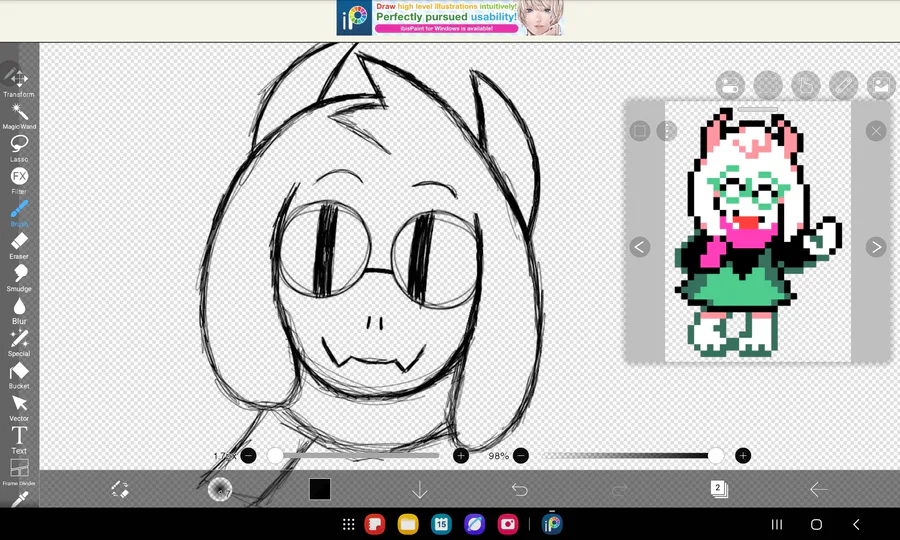900x540 pixels.
Task: Open the red notes app in taskbar
Action: (374, 524)
